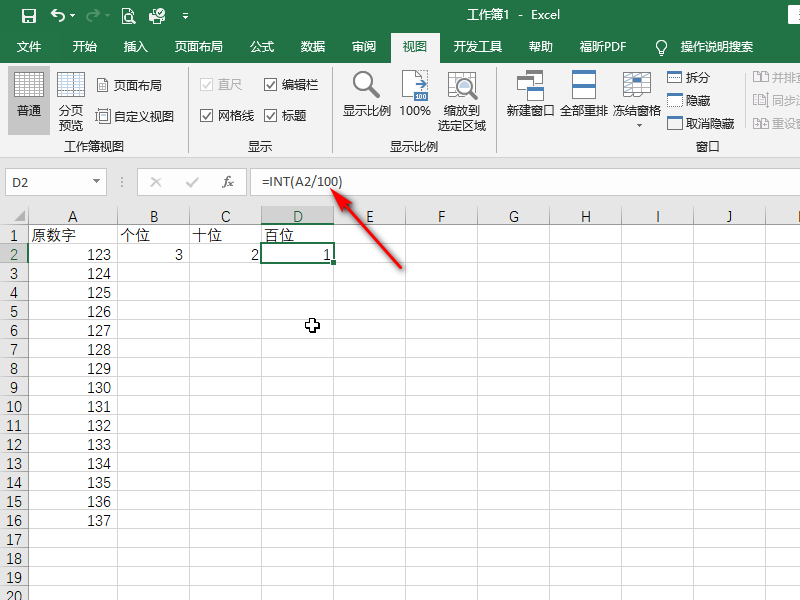Screen dimensions: 800x600
Task: Select column G header
Action: point(514,216)
